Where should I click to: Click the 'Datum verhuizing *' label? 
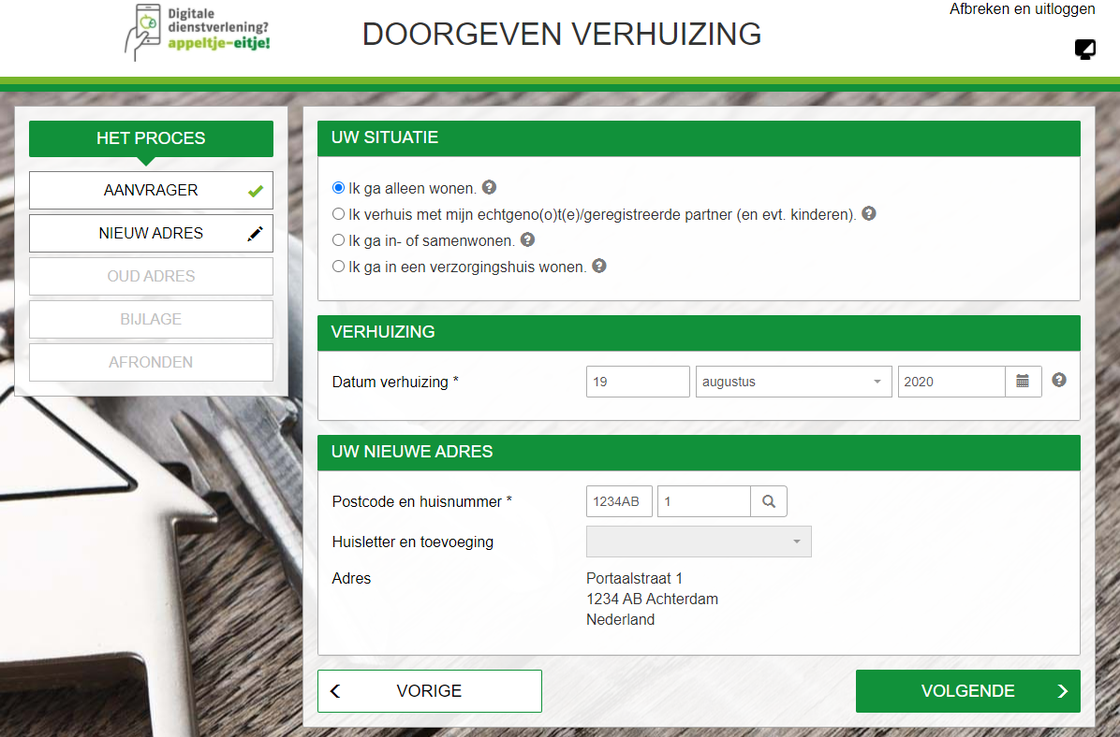[x=395, y=382]
